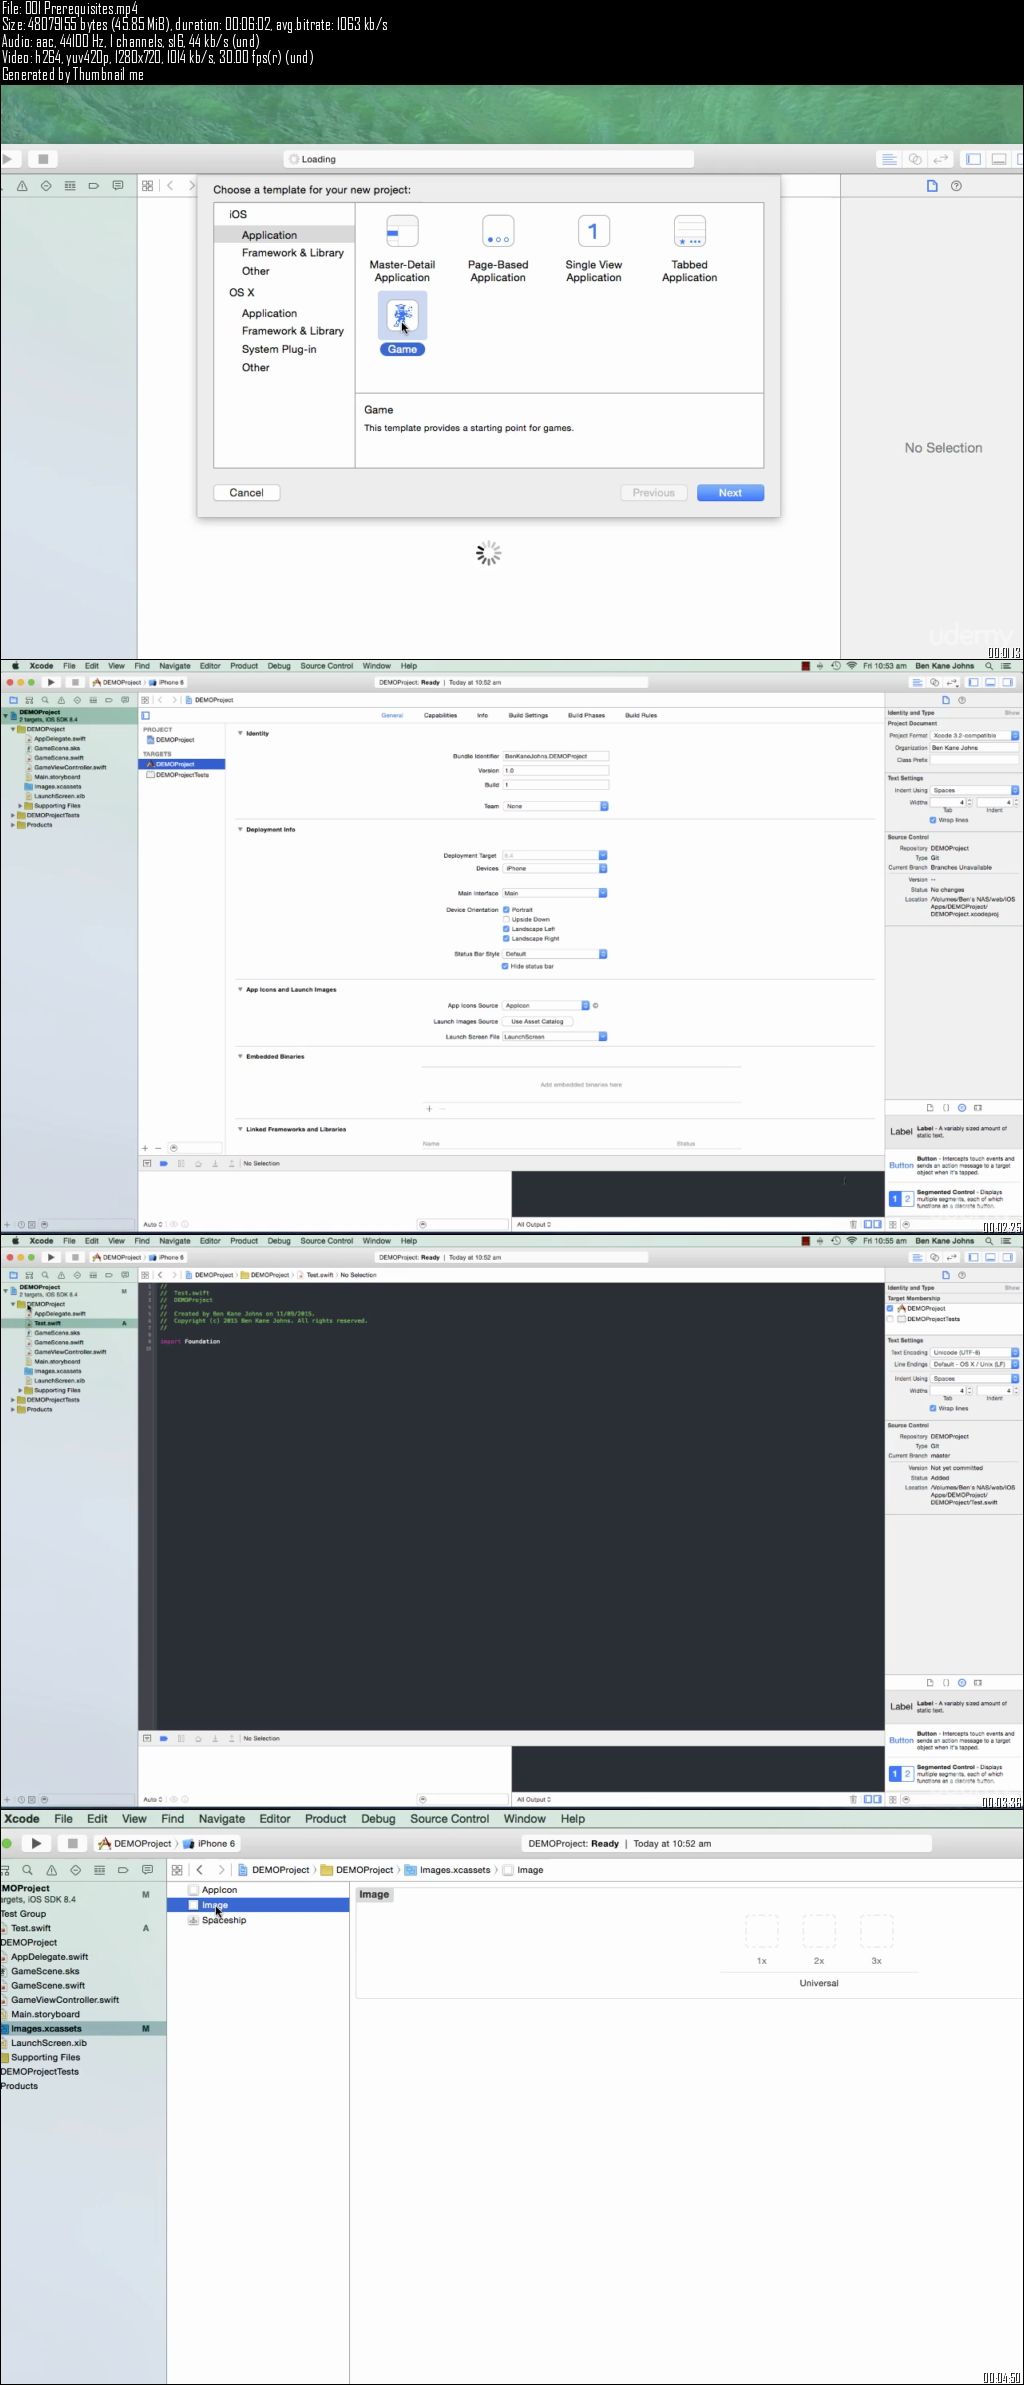The image size is (1024, 2385).
Task: Open the Editor menu in the bottom frame
Action: tap(275, 1819)
